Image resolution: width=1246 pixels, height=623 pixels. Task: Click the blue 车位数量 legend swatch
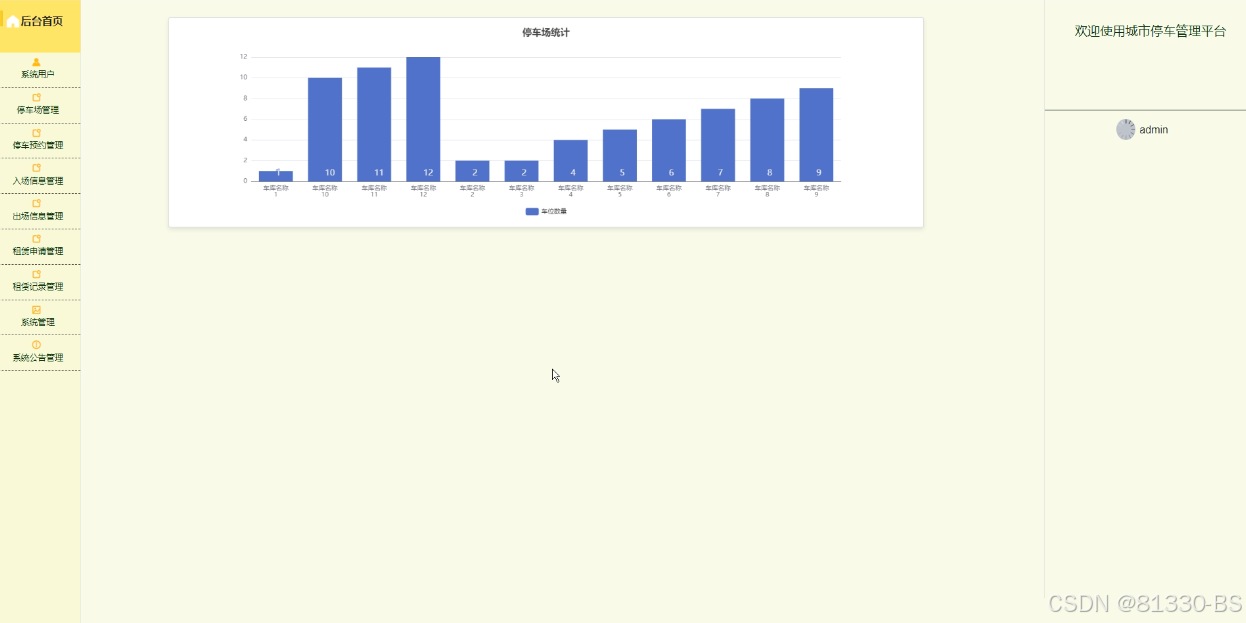532,211
